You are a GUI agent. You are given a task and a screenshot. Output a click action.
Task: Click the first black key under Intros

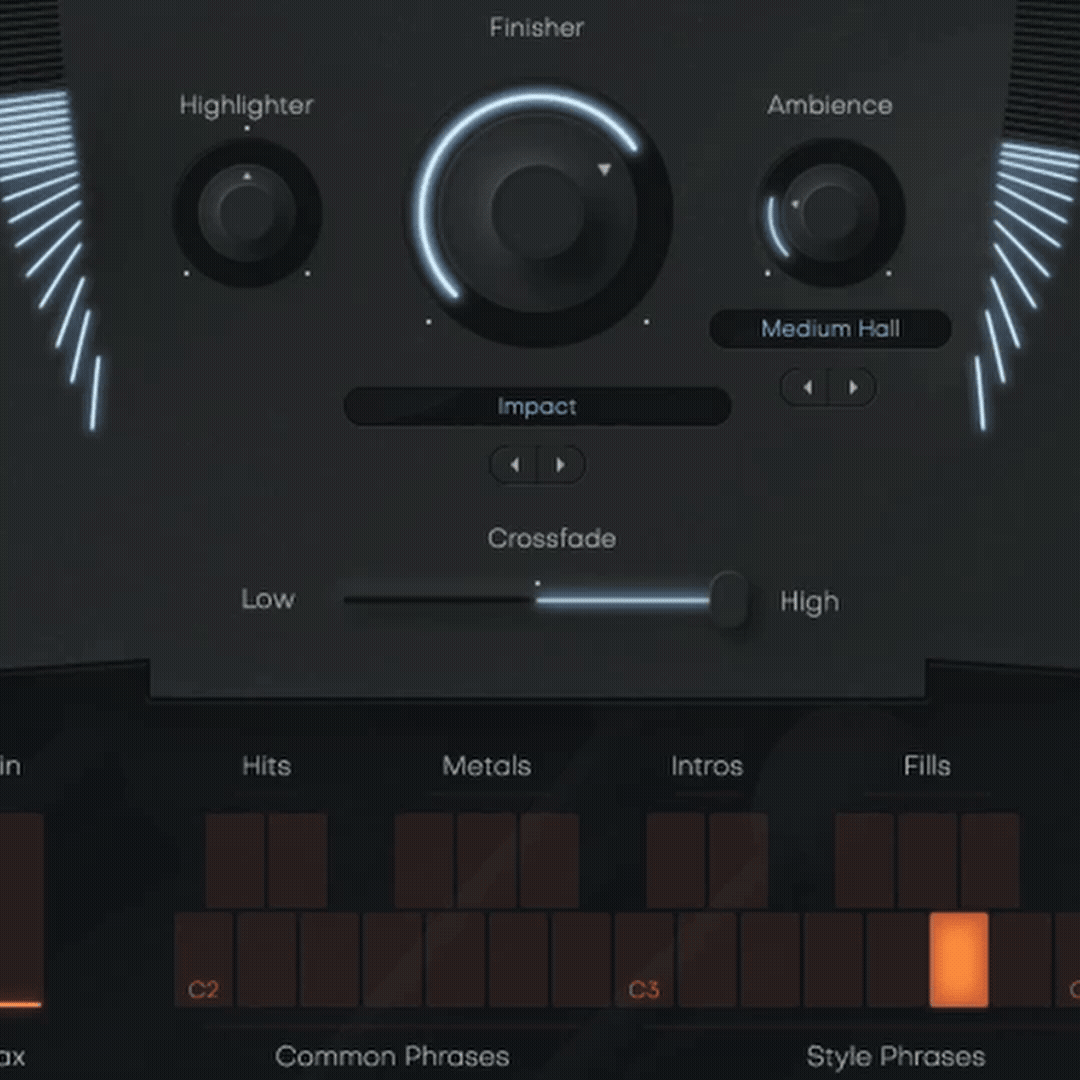point(676,860)
